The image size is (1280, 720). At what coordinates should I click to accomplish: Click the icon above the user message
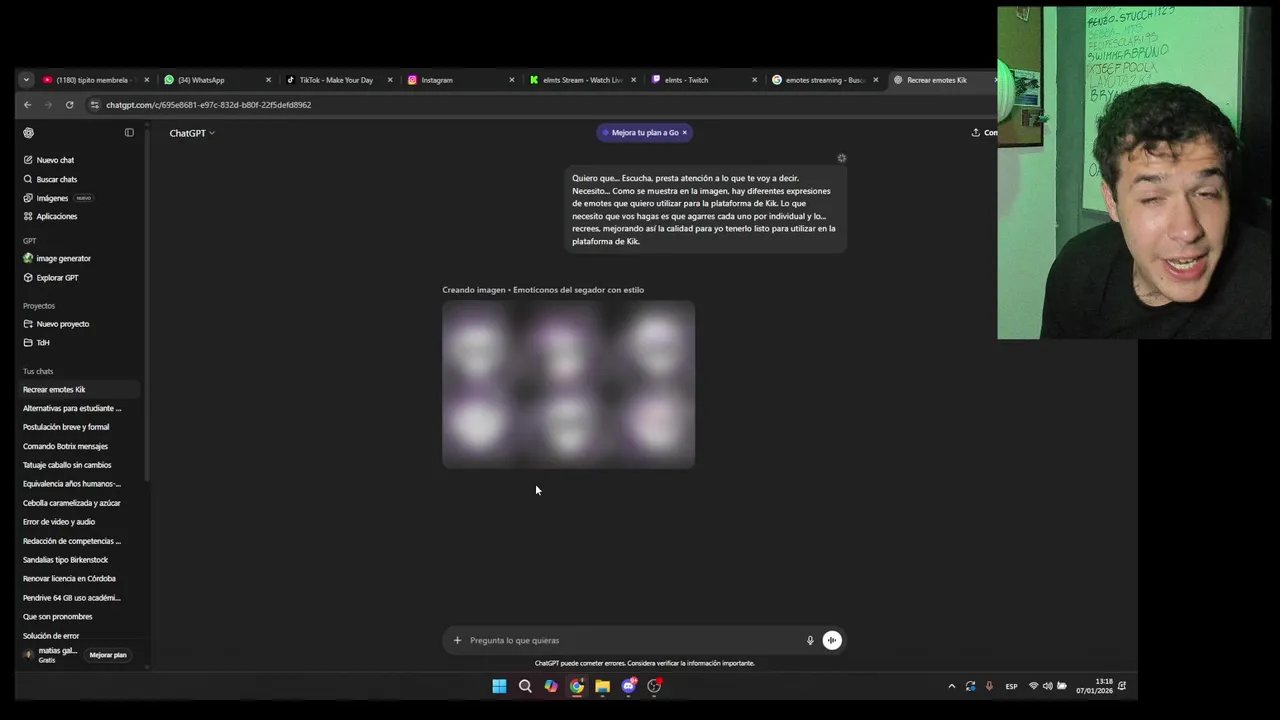pos(842,158)
